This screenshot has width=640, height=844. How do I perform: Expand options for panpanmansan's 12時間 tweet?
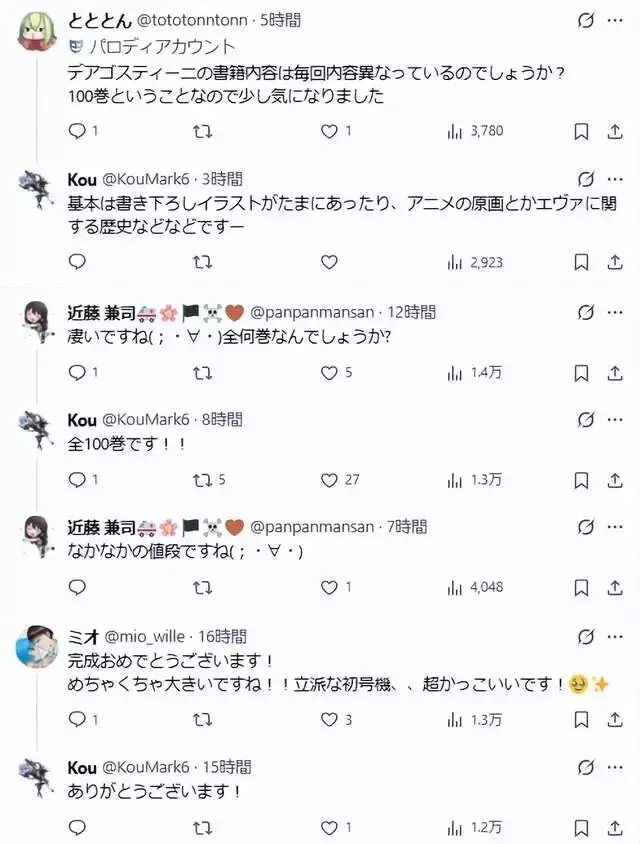point(613,311)
